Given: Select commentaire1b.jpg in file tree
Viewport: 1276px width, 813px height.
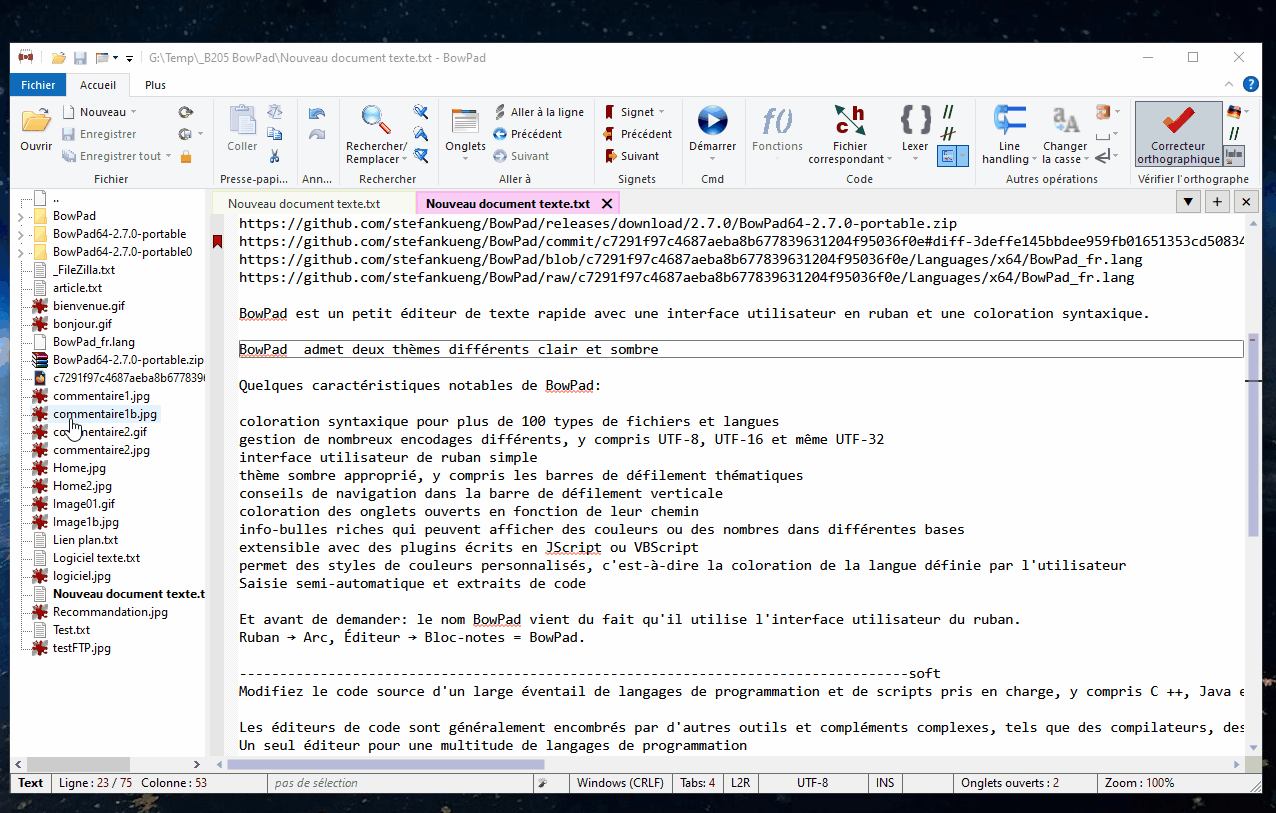Looking at the screenshot, I should click(105, 414).
